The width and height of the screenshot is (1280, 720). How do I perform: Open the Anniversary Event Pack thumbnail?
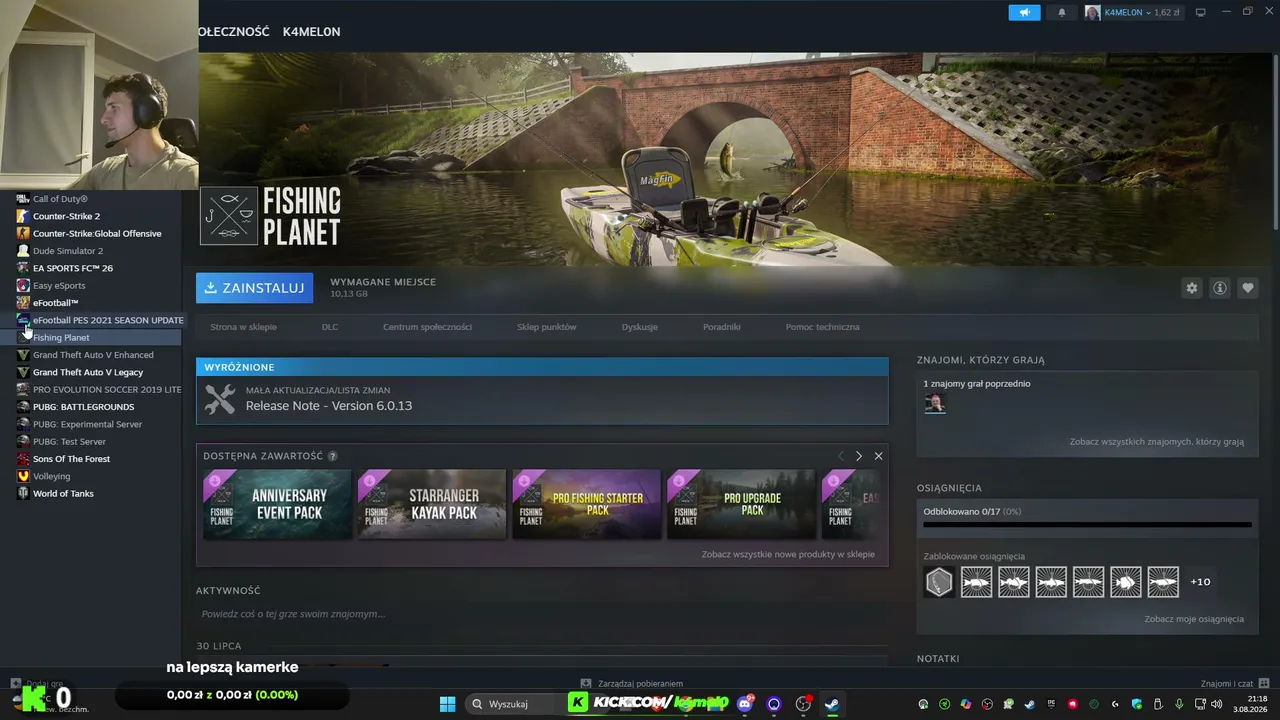pos(277,505)
